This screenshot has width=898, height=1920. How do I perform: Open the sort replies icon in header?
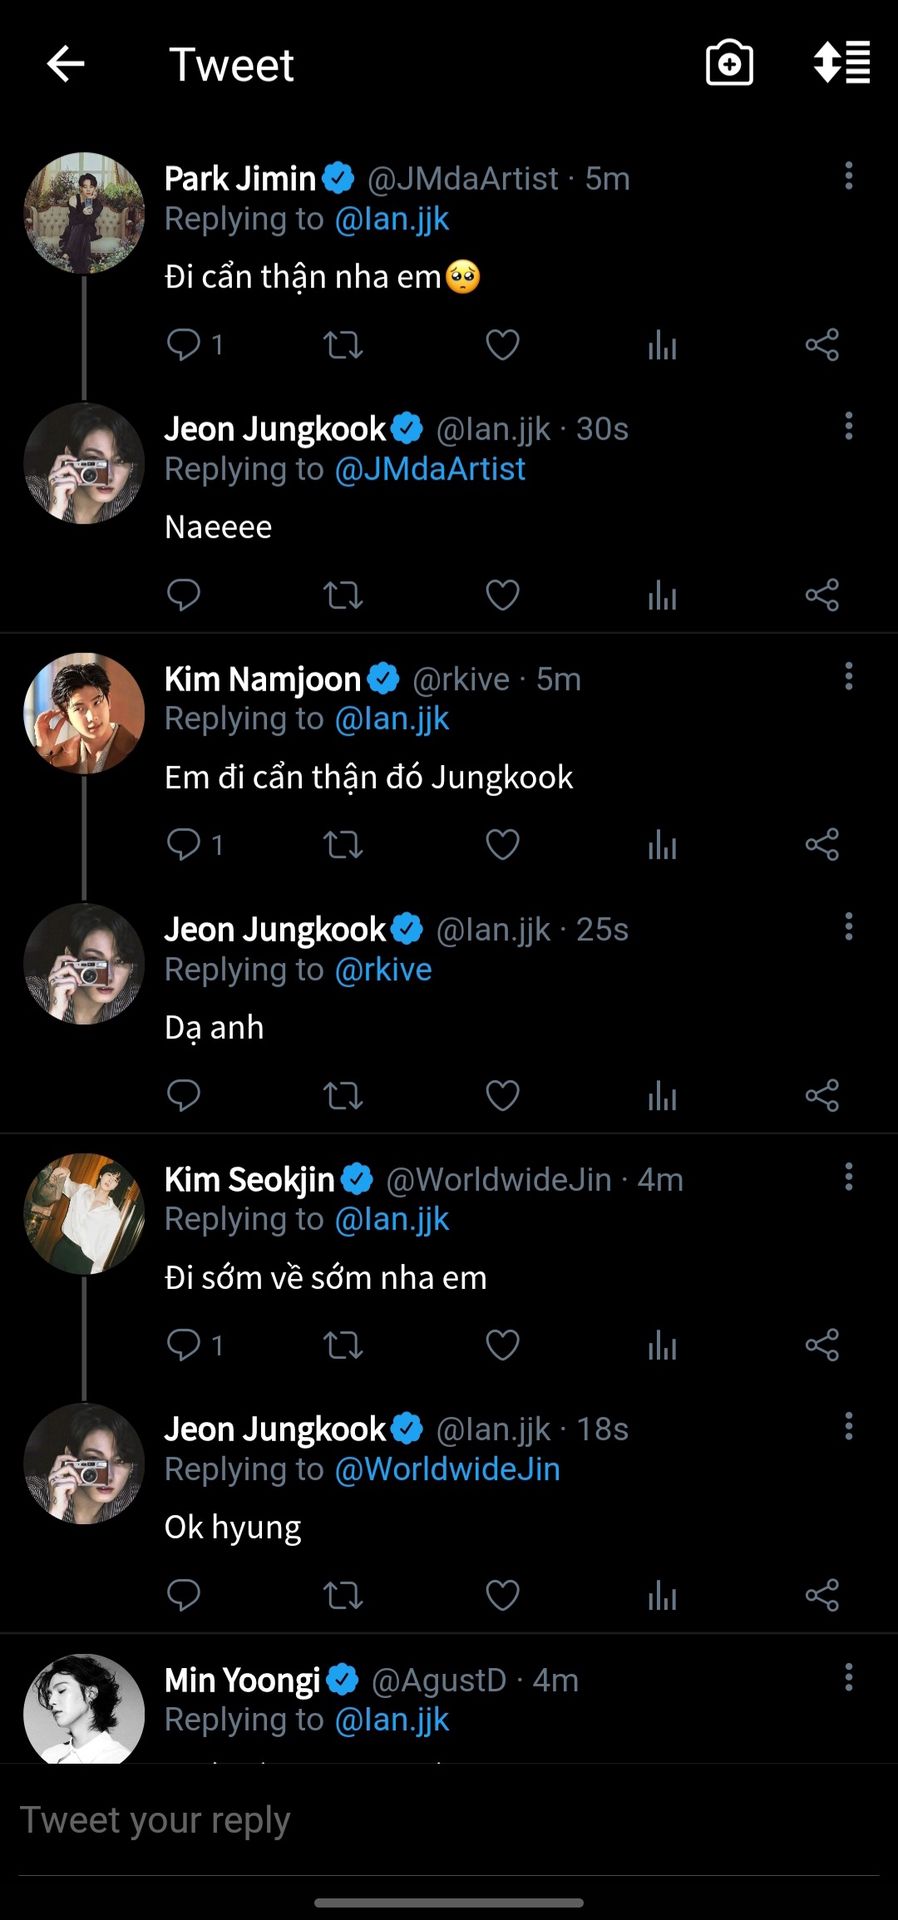coord(842,63)
